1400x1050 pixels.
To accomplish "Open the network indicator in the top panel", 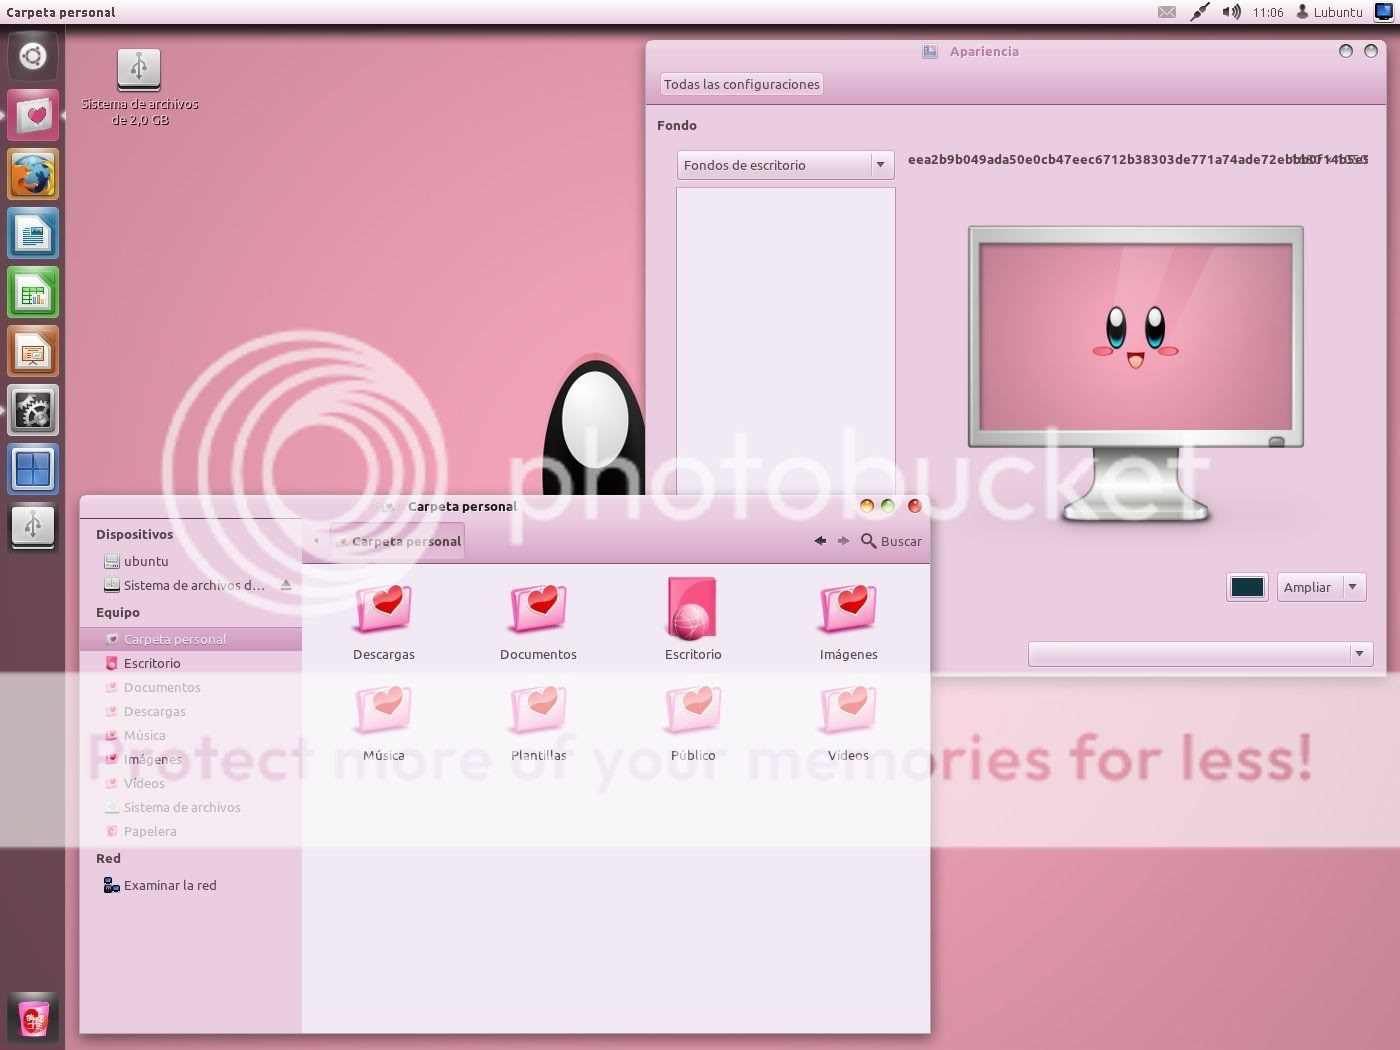I will coord(1199,12).
